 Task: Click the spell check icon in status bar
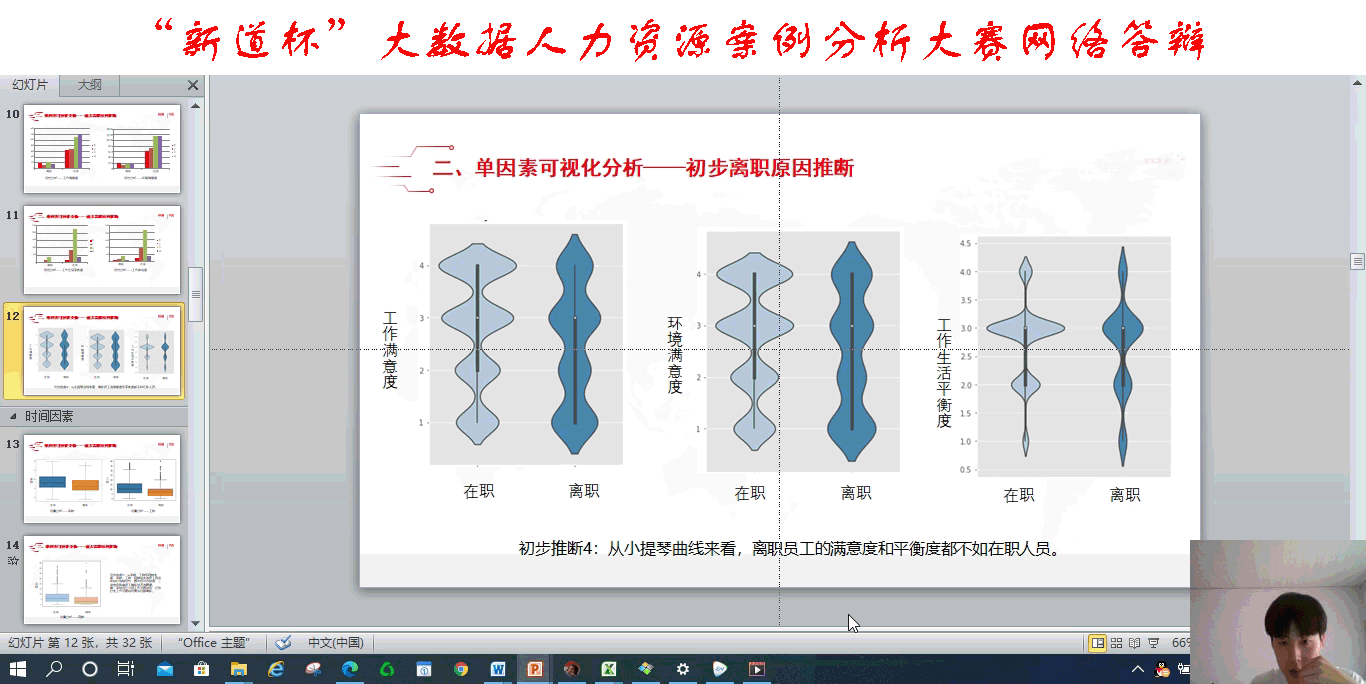click(x=283, y=643)
